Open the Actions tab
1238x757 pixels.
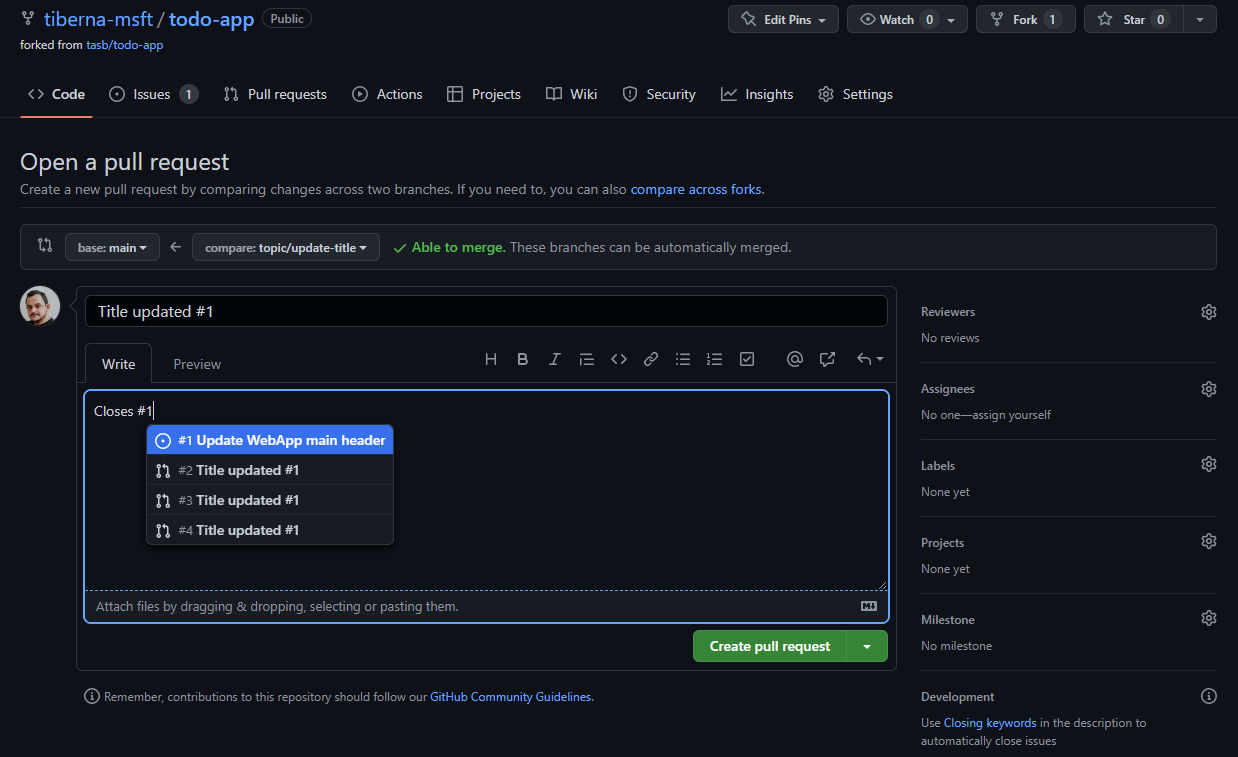[387, 94]
